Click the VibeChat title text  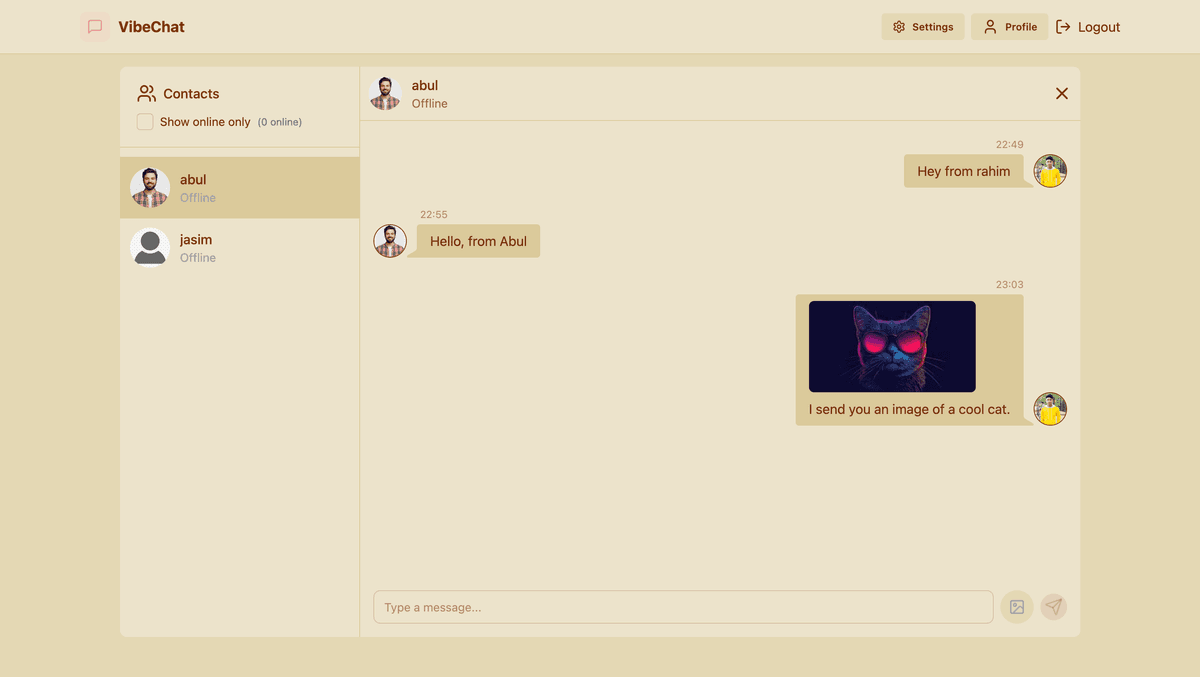tap(151, 27)
